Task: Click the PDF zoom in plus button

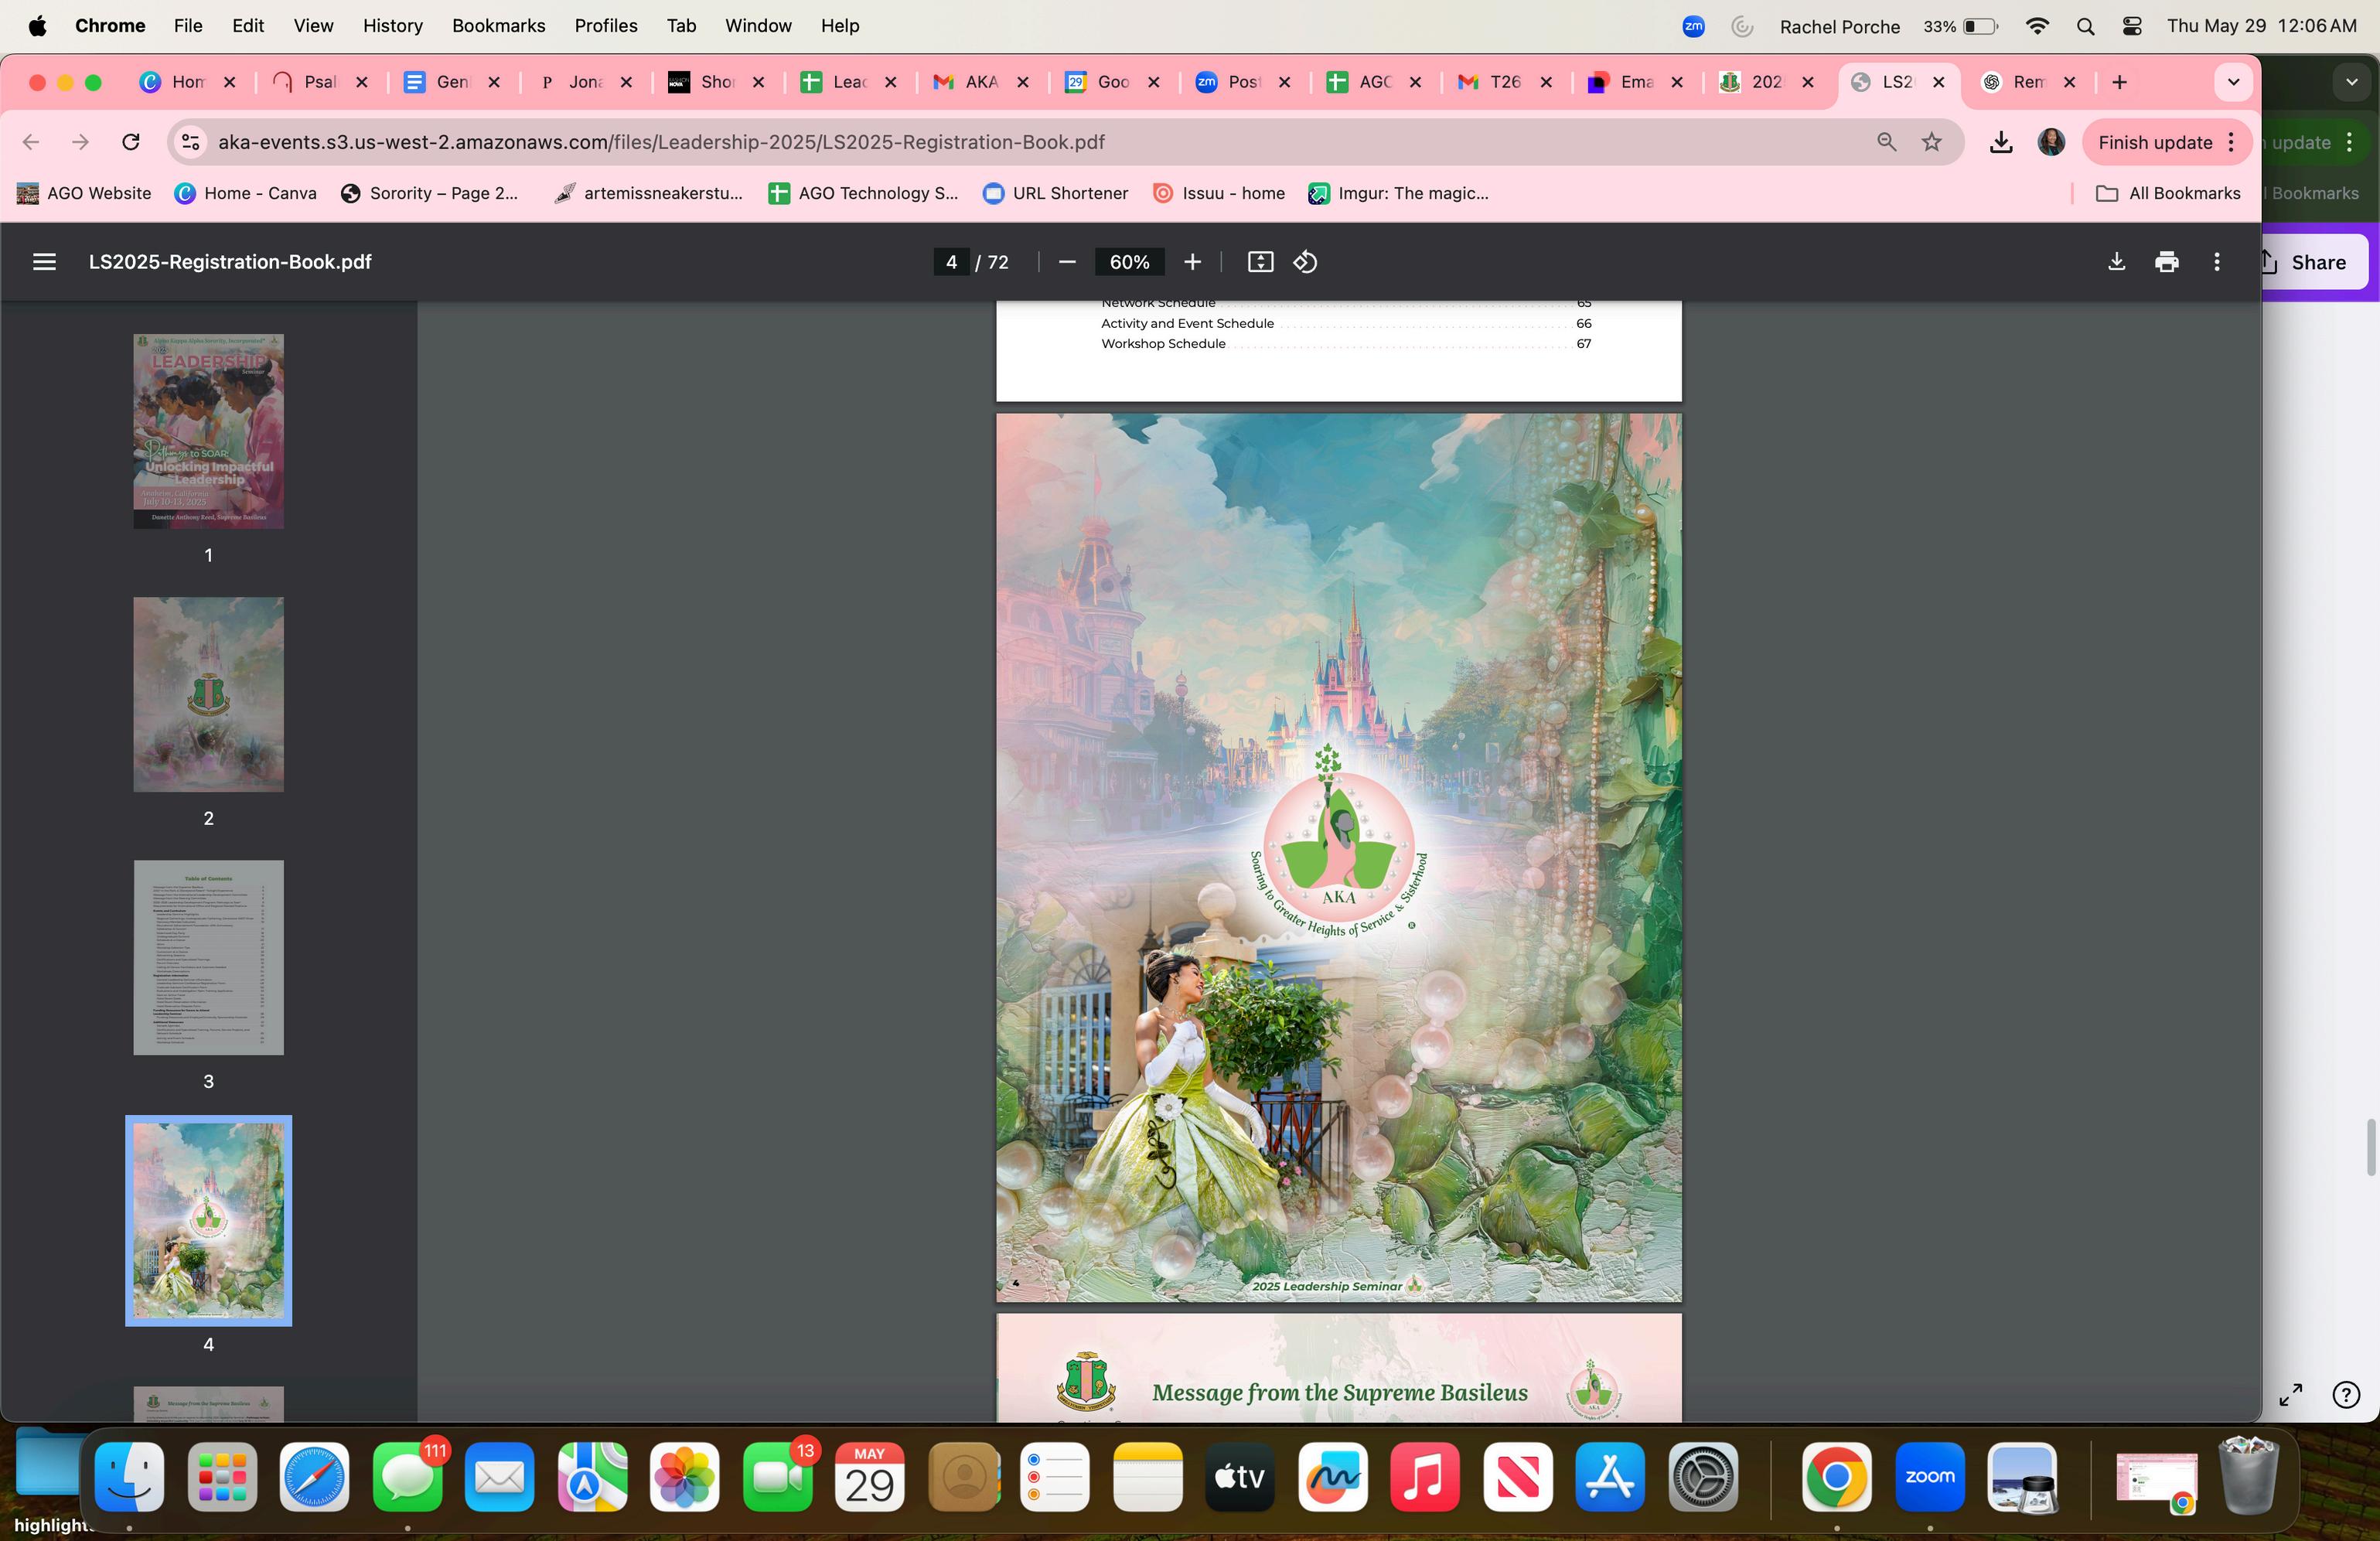Action: pyautogui.click(x=1192, y=262)
